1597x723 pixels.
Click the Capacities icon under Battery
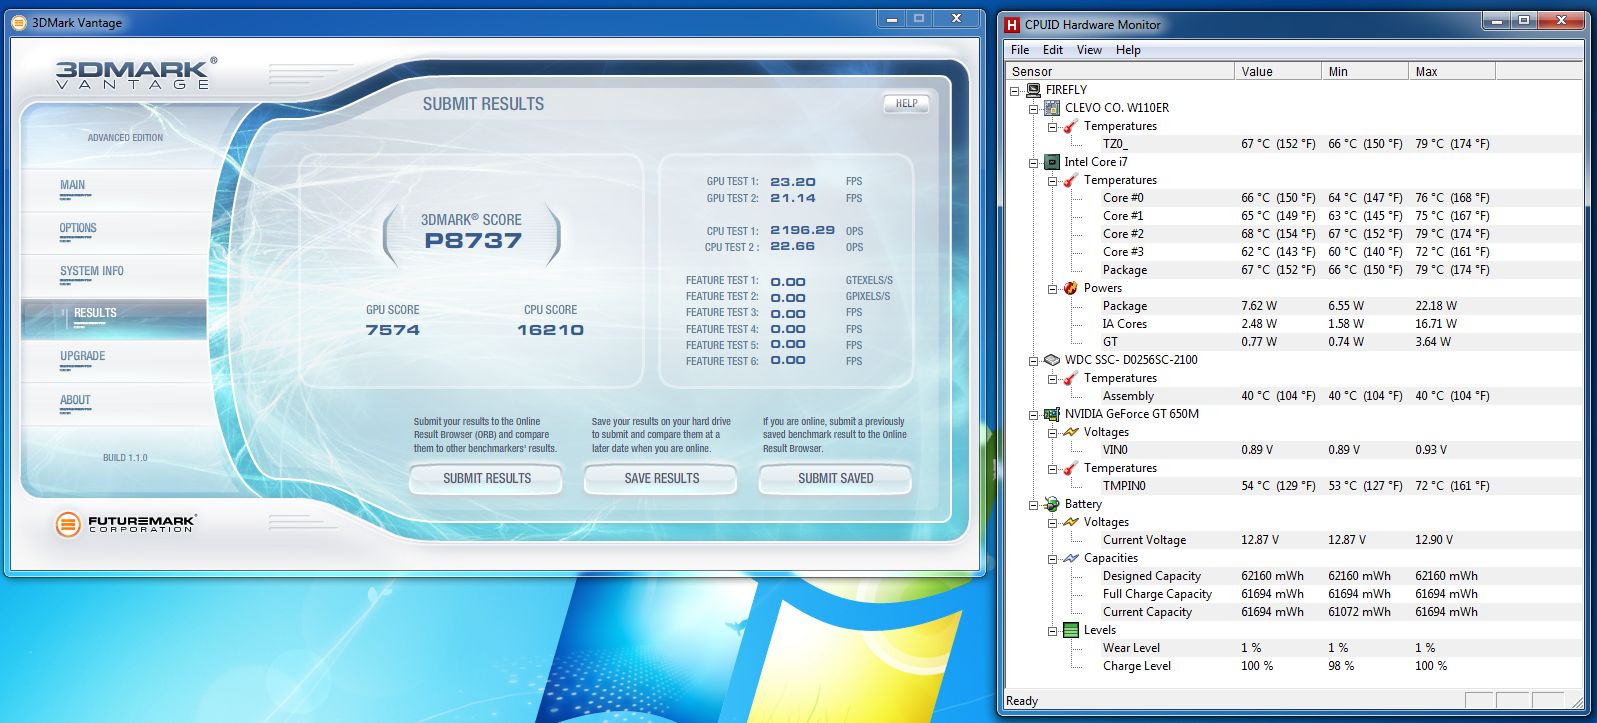pyautogui.click(x=1071, y=558)
